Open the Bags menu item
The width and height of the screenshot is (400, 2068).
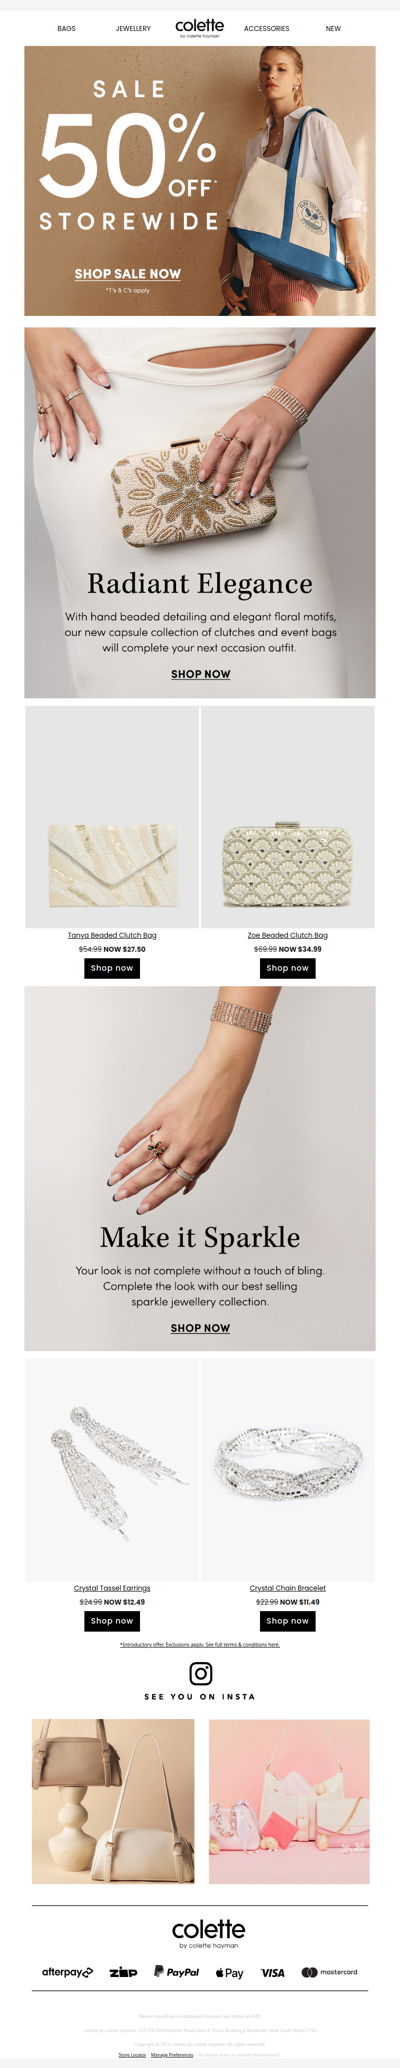[x=66, y=29]
